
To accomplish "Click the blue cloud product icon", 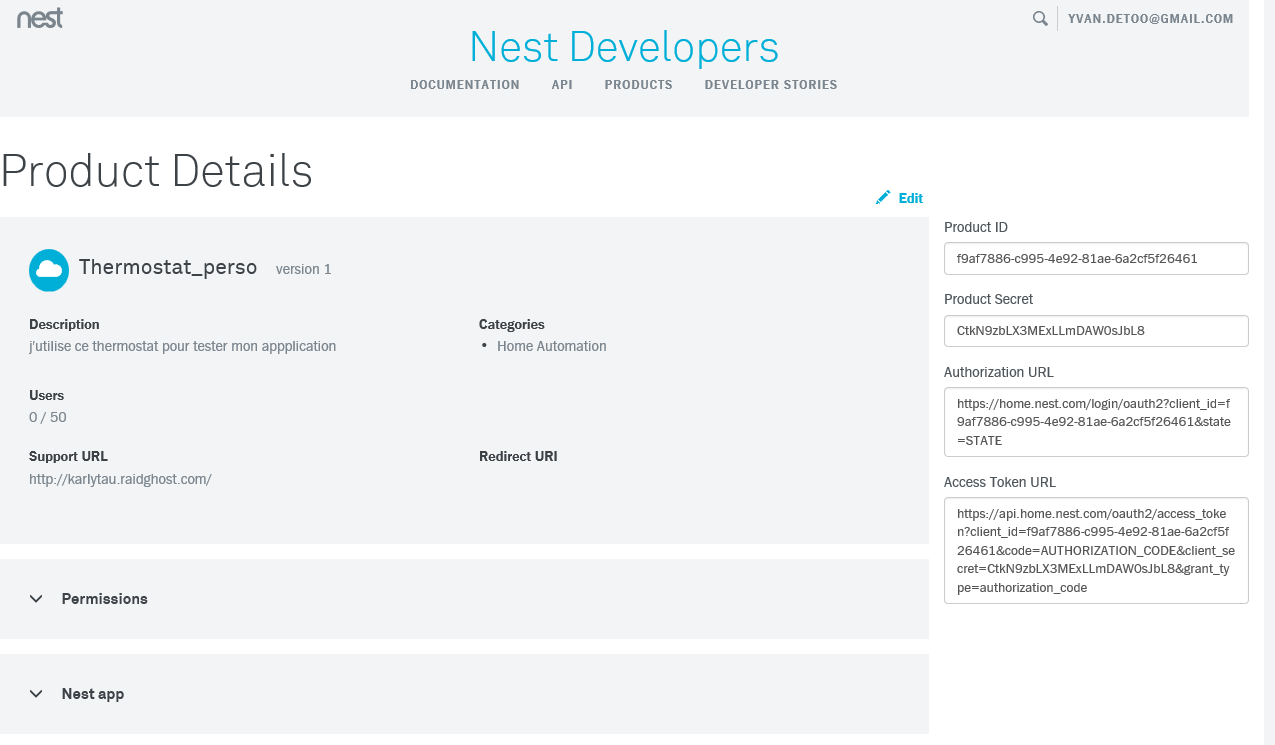I will 49,270.
